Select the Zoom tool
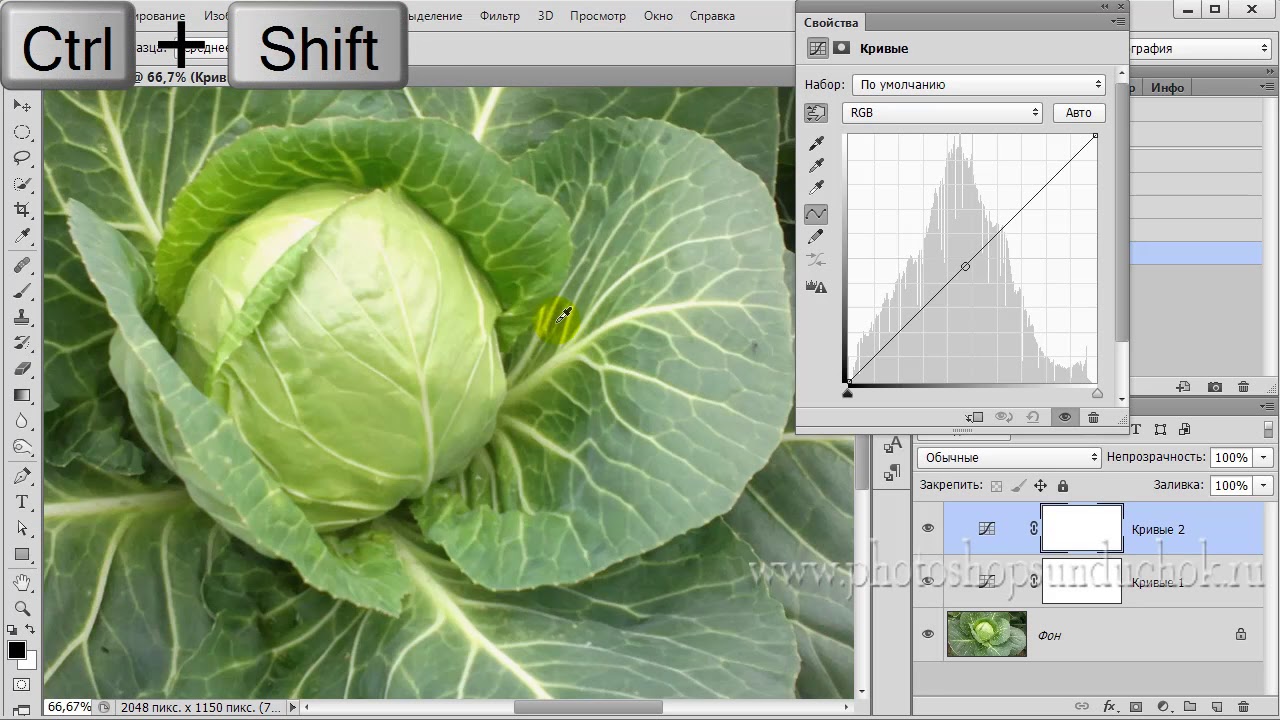This screenshot has width=1280, height=720. pyautogui.click(x=22, y=608)
